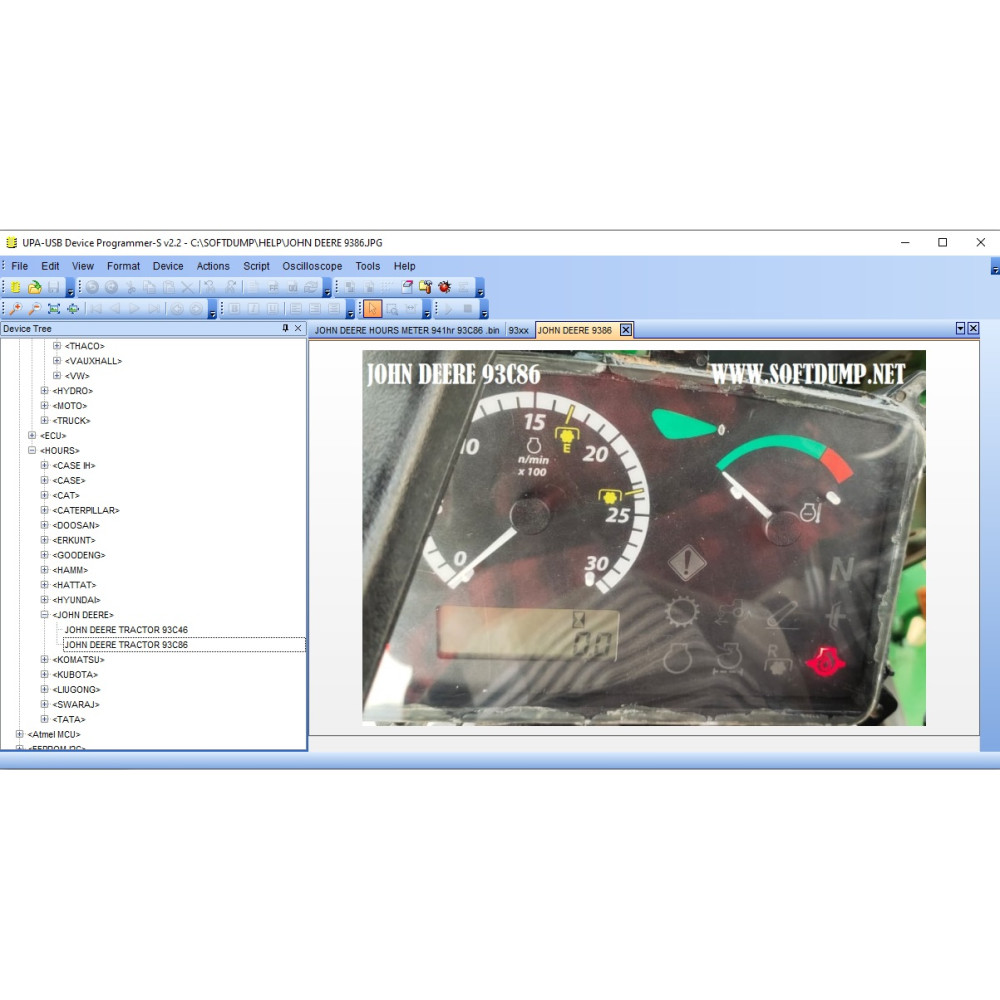Open document tabs list dropdown arrow
The height and width of the screenshot is (1000, 1000).
coord(960,328)
